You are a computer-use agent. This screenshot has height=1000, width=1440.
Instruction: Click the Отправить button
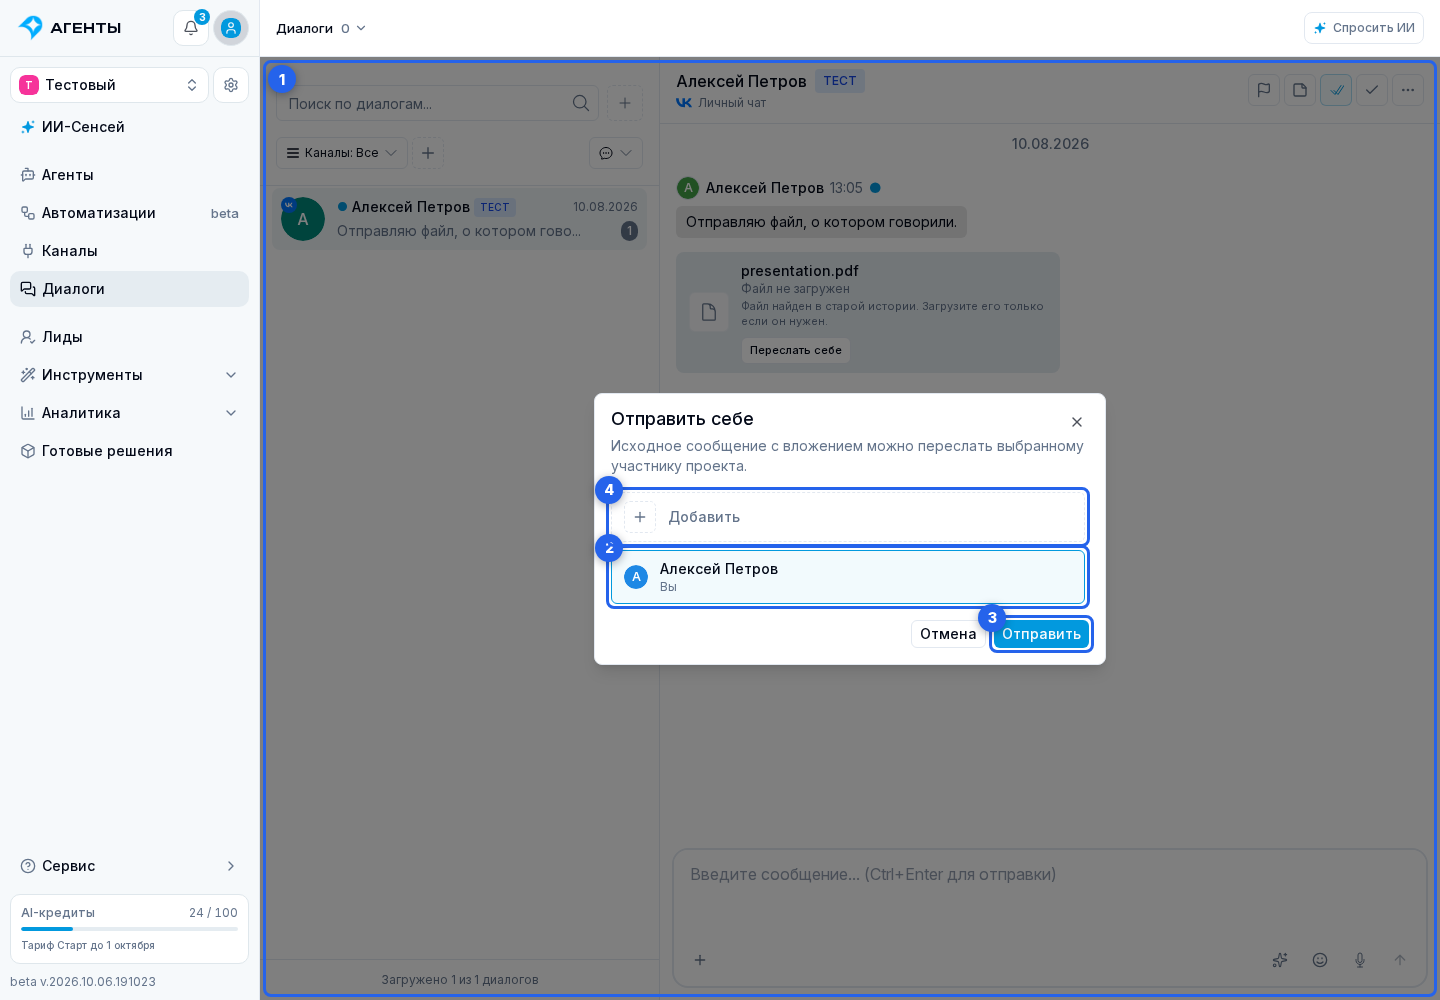[1041, 634]
